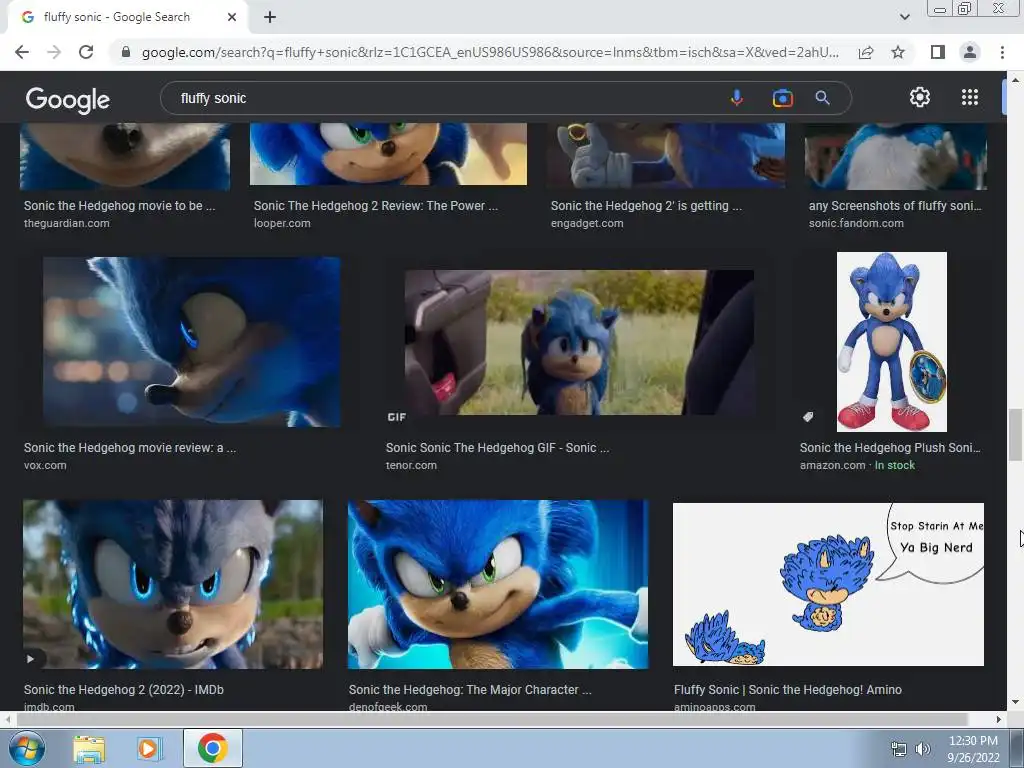Click the vertical scrollbar down arrow

1015,703
